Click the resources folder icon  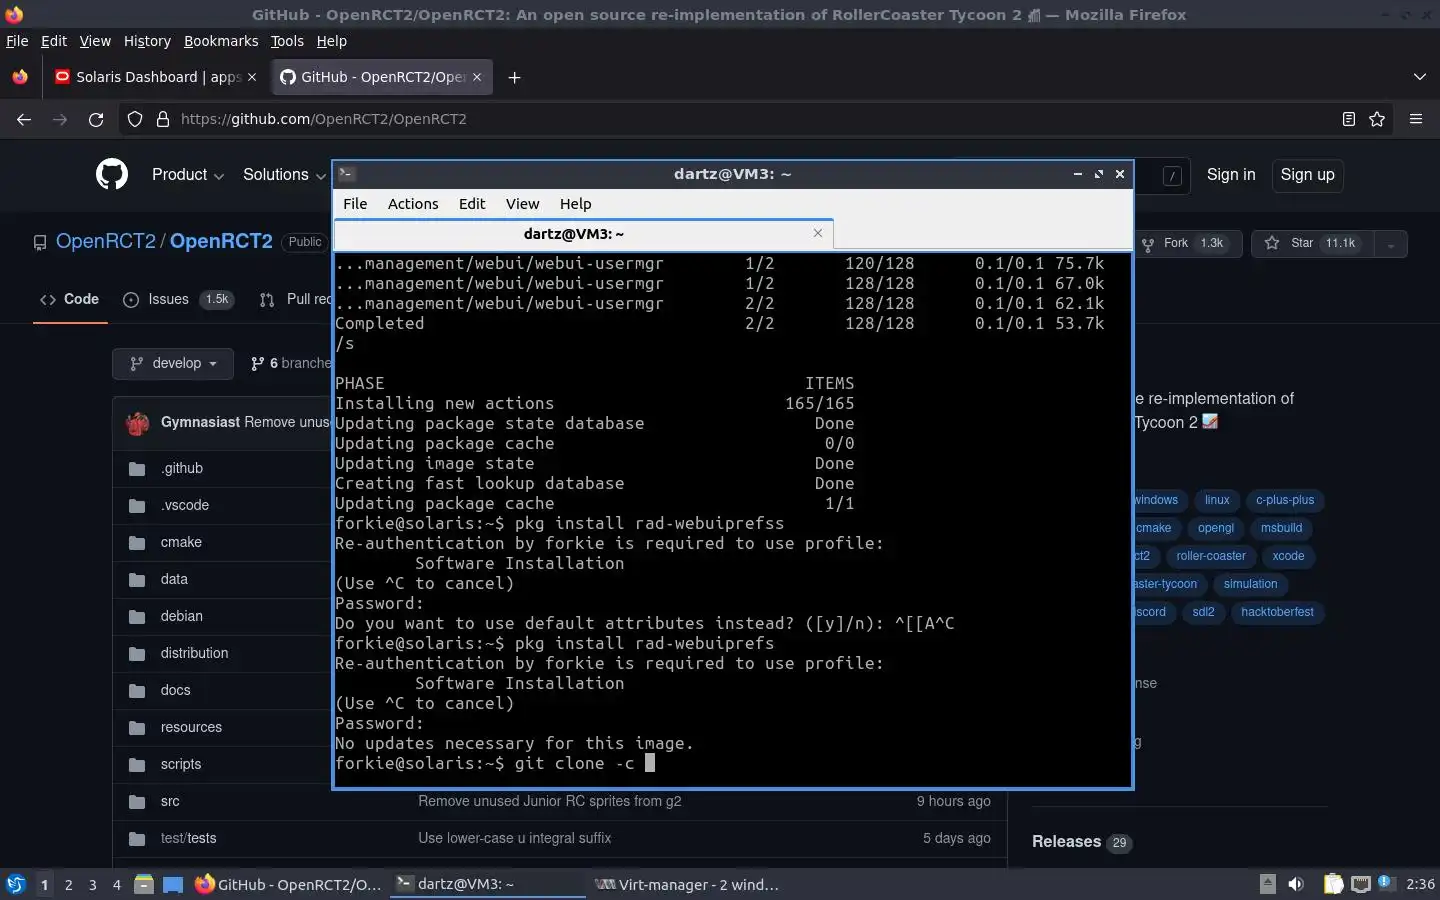click(x=137, y=727)
